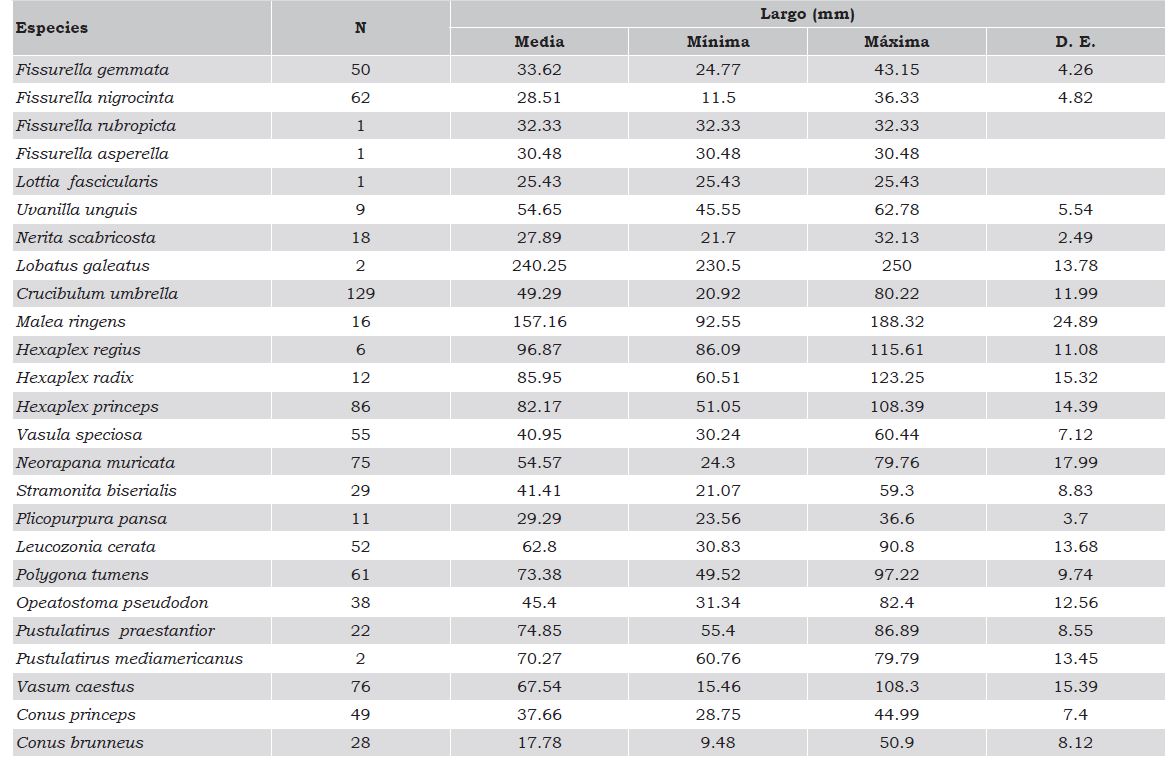Click the 240.25 media value
The height and width of the screenshot is (777, 1176).
pyautogui.click(x=539, y=266)
